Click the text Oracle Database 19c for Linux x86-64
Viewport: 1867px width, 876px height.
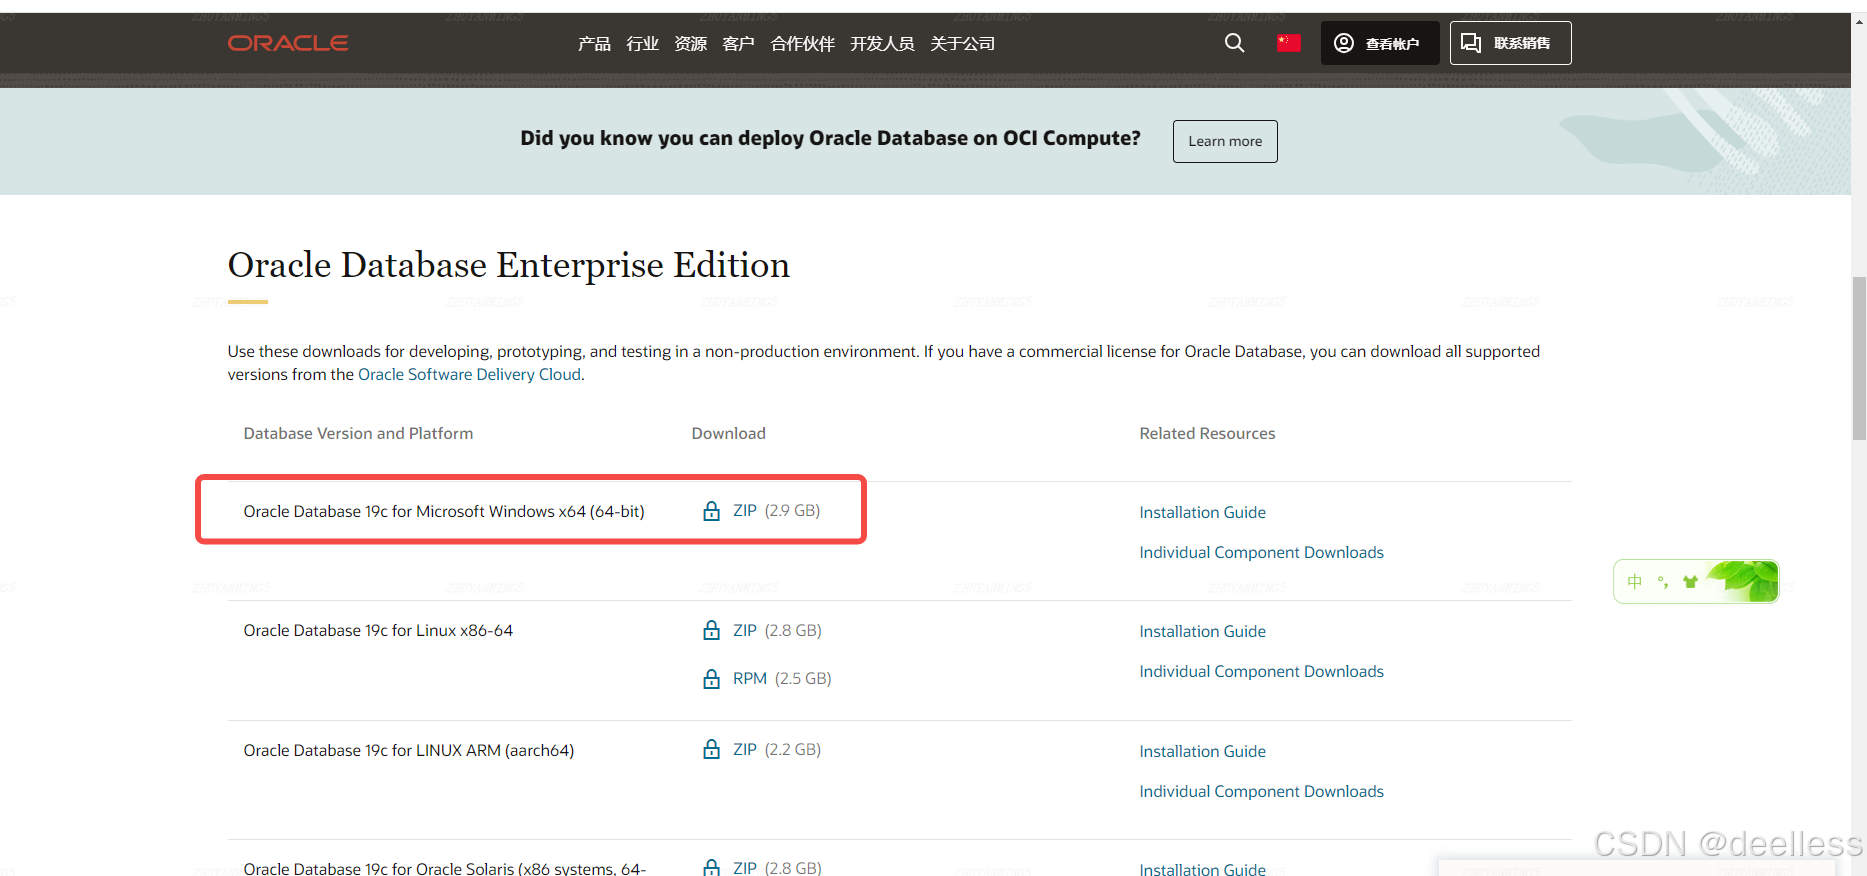point(378,630)
